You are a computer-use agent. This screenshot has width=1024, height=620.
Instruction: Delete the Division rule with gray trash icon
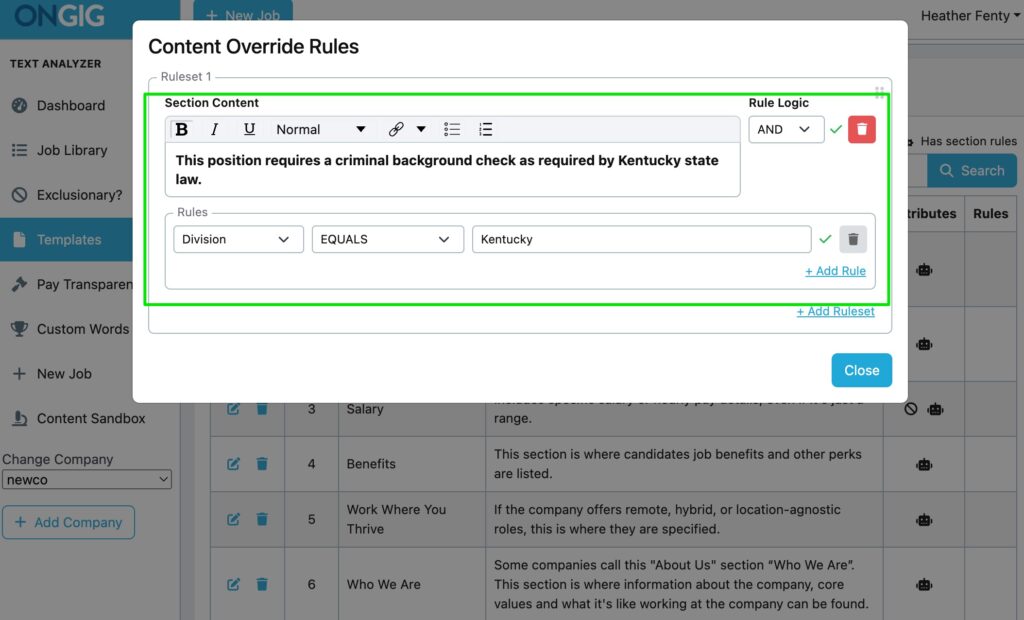click(852, 239)
